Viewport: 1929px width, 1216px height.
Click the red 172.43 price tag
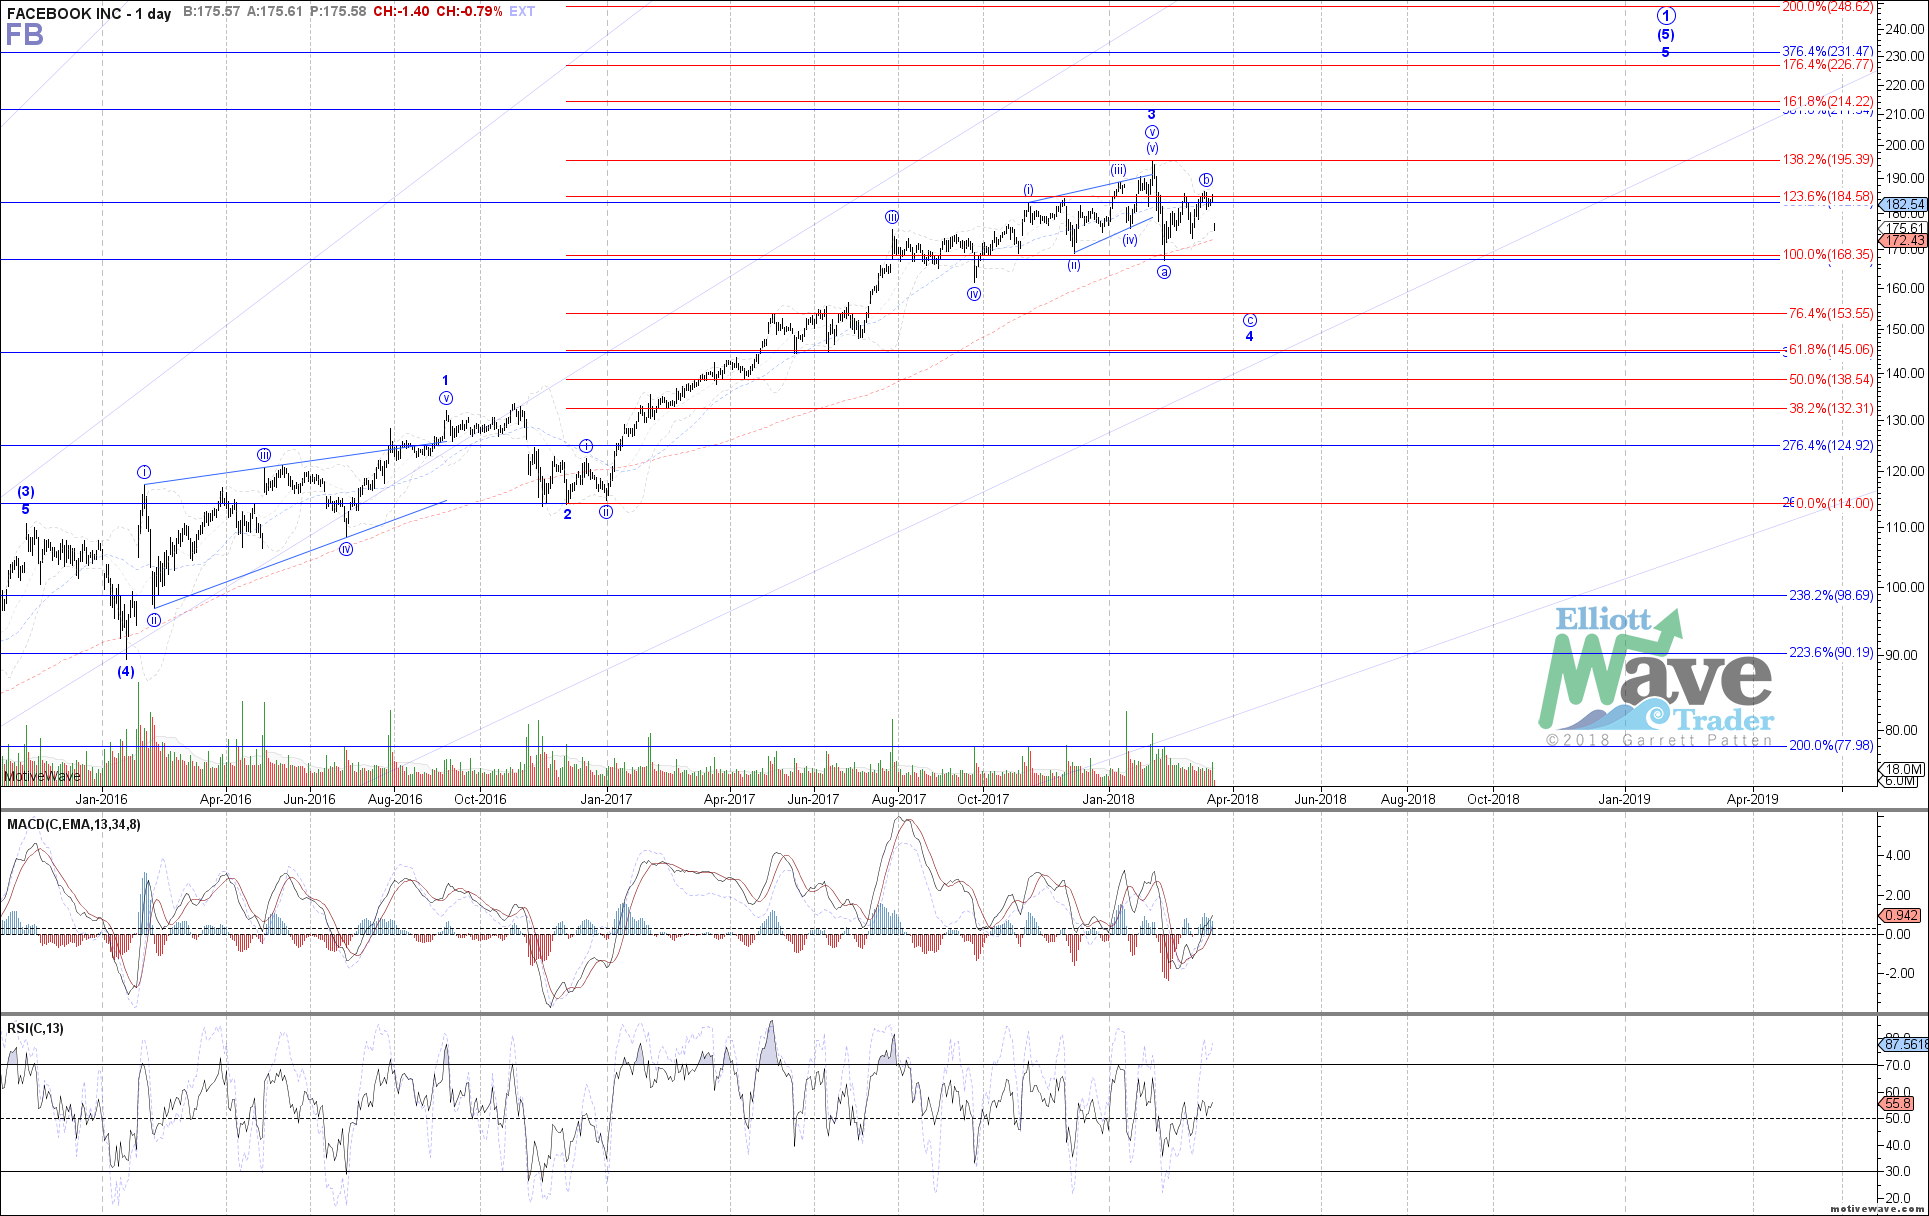coord(1903,241)
